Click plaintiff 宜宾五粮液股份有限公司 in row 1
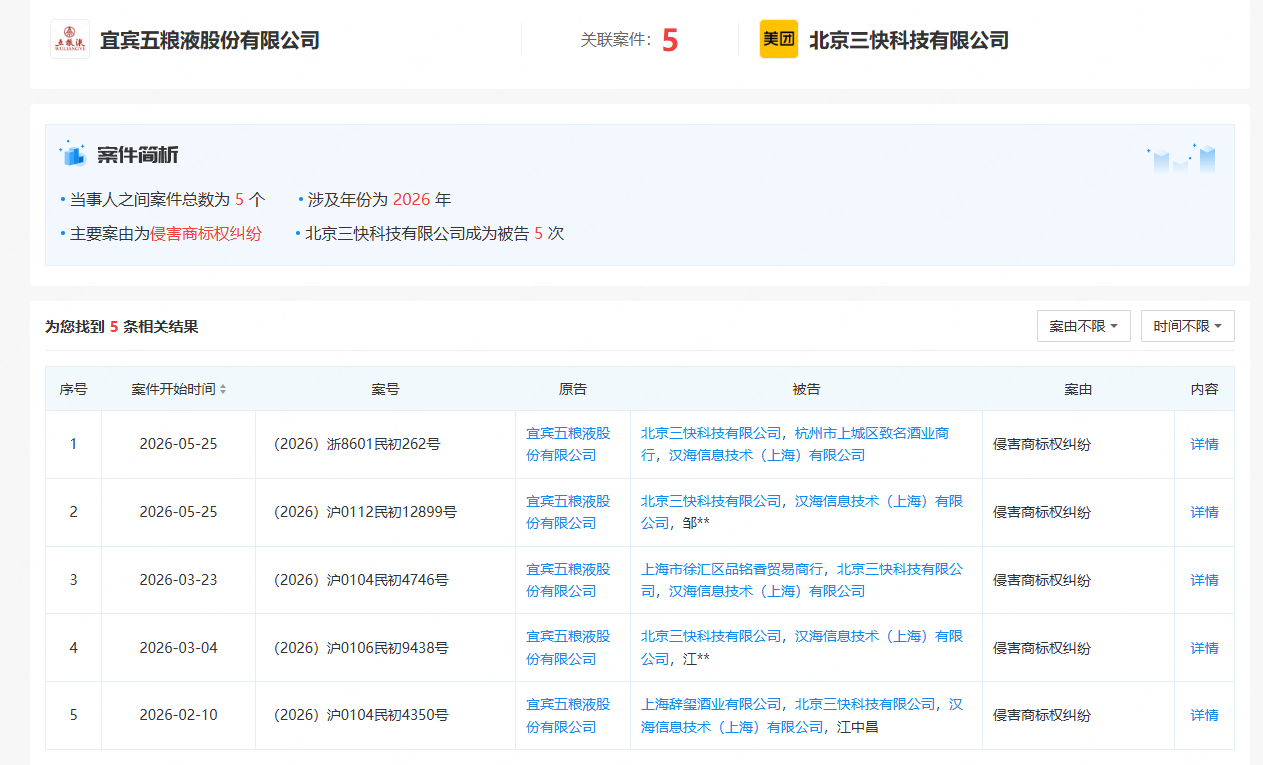This screenshot has height=765, width=1263. click(568, 444)
